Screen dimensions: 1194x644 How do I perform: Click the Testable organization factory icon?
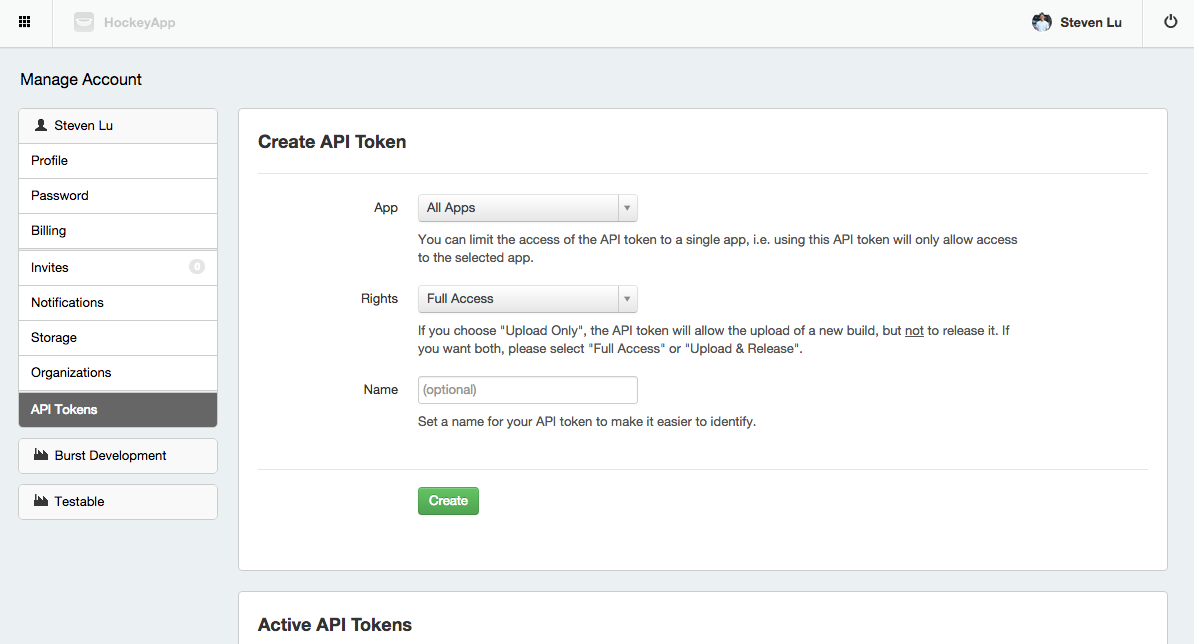click(41, 501)
